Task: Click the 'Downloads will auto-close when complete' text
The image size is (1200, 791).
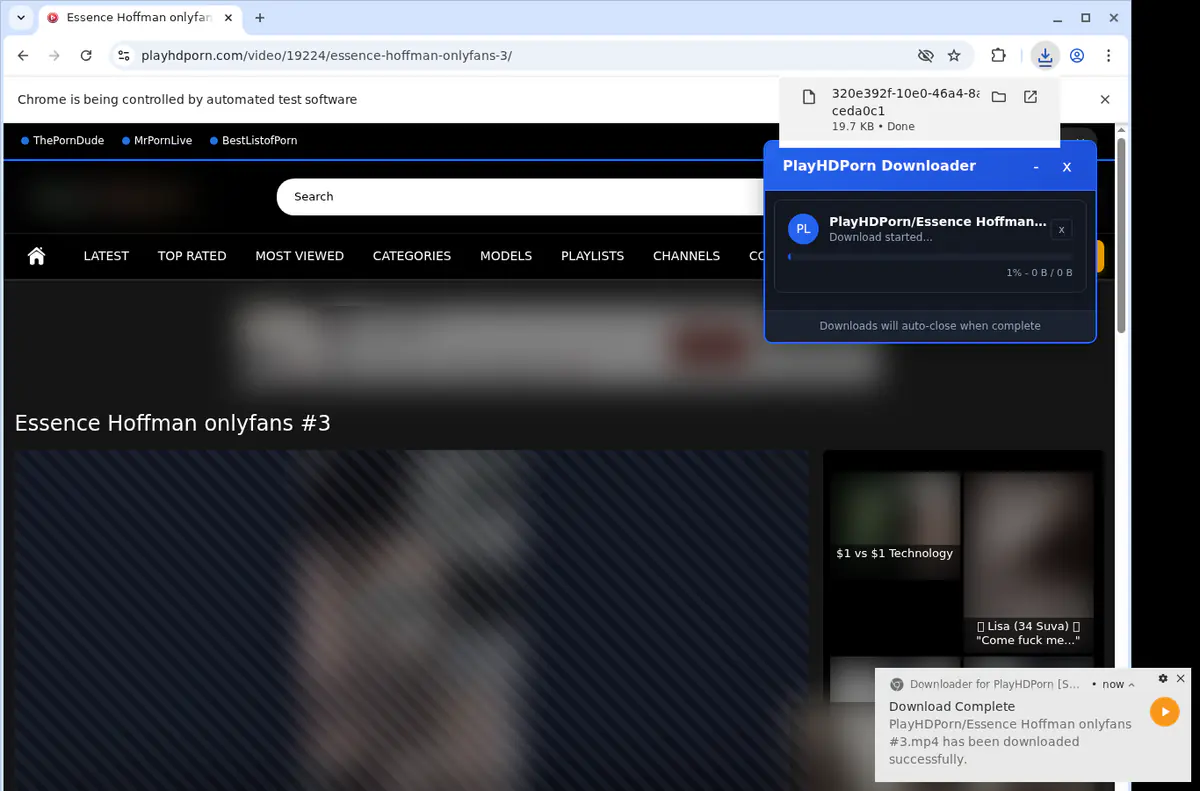Action: (930, 326)
